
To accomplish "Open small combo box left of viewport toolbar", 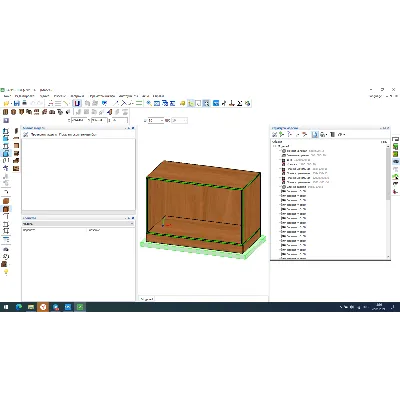I will tap(156, 120).
